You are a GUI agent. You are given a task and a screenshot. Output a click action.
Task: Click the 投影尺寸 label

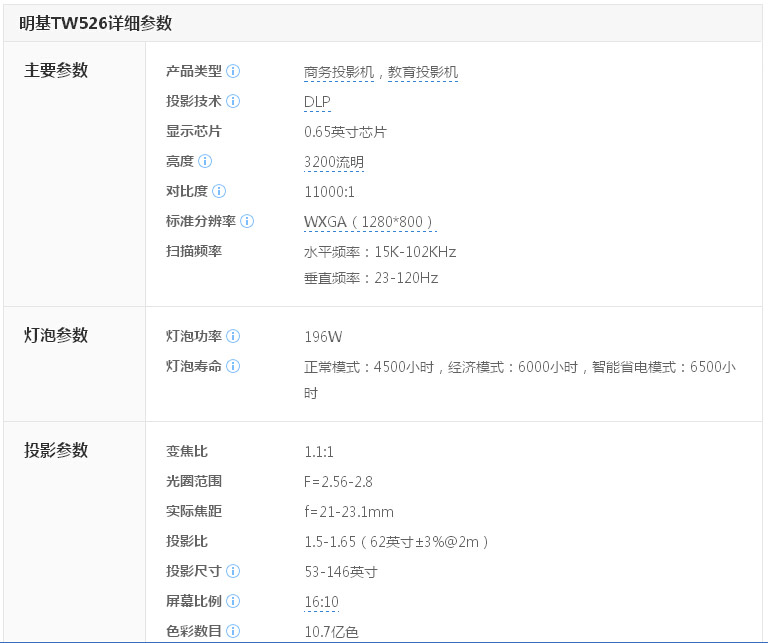(x=194, y=571)
